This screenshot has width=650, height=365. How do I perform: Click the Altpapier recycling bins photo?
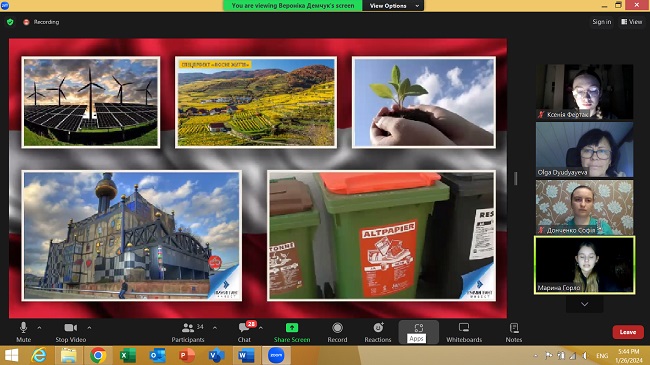(381, 235)
